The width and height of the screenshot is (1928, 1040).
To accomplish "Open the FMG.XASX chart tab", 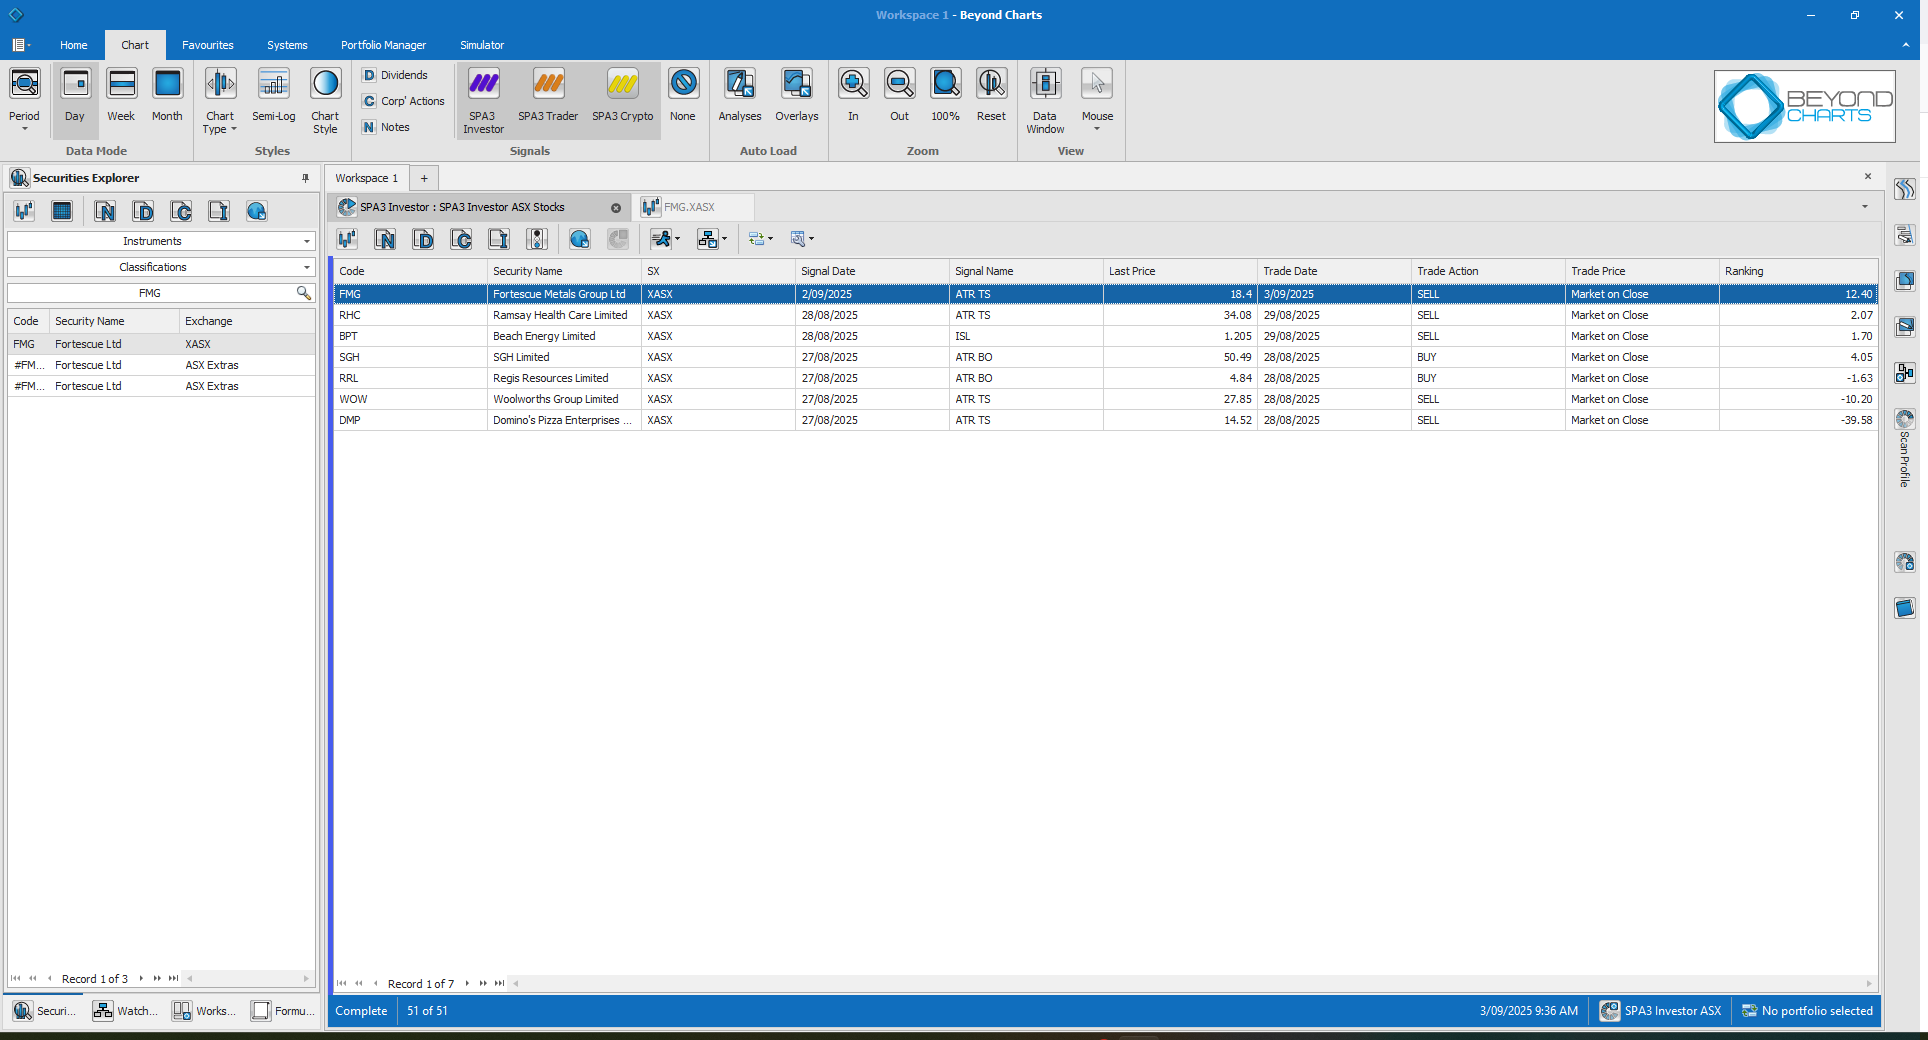I will pyautogui.click(x=689, y=207).
